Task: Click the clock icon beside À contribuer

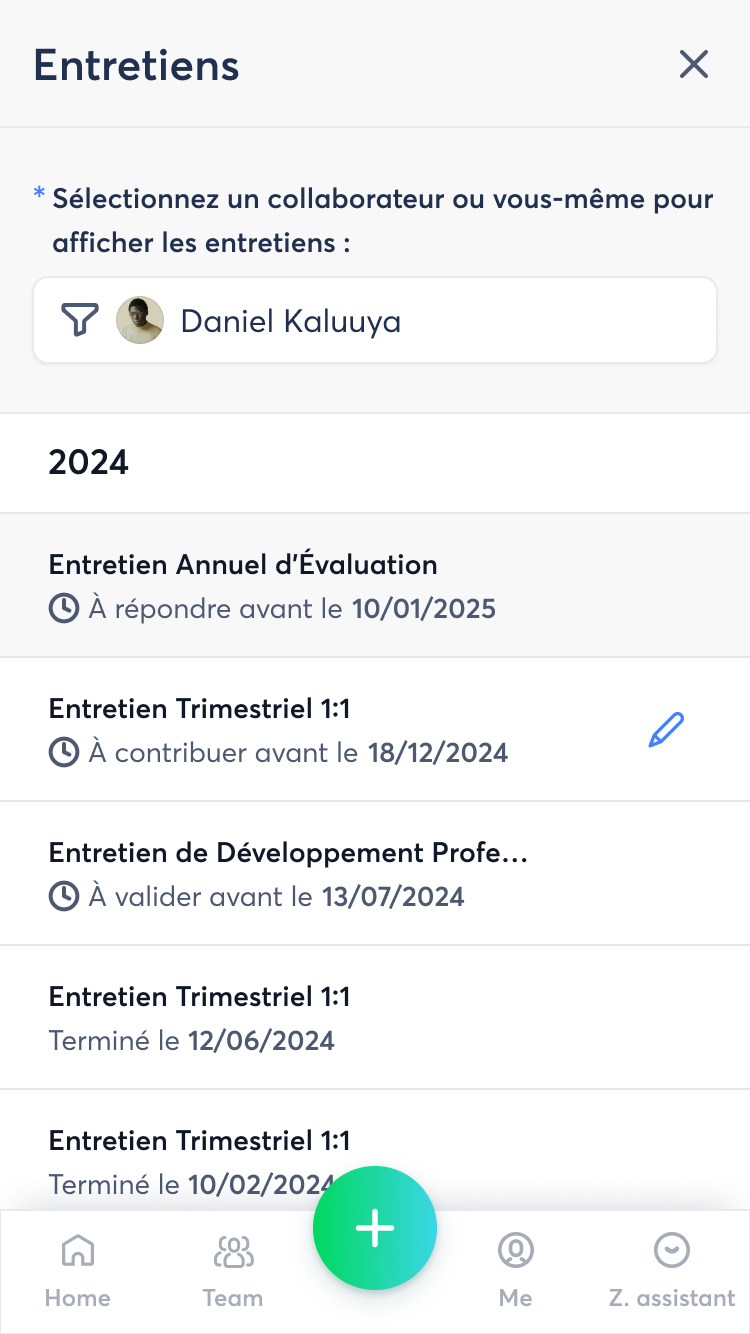Action: (64, 753)
